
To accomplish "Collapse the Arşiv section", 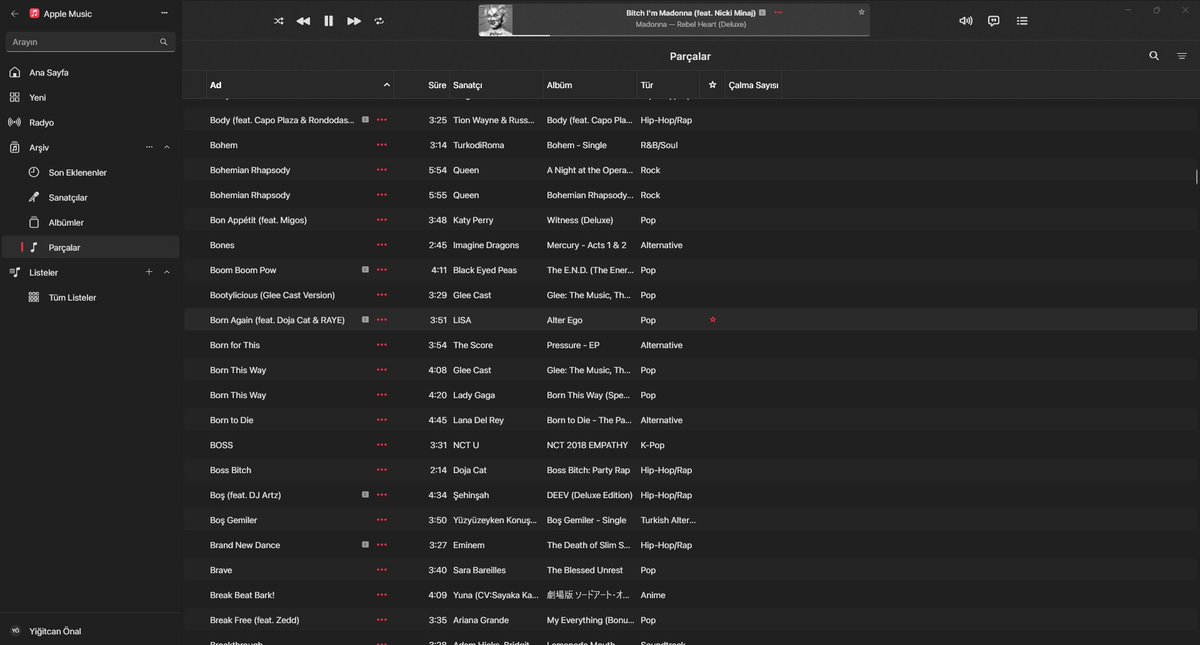I will (167, 148).
